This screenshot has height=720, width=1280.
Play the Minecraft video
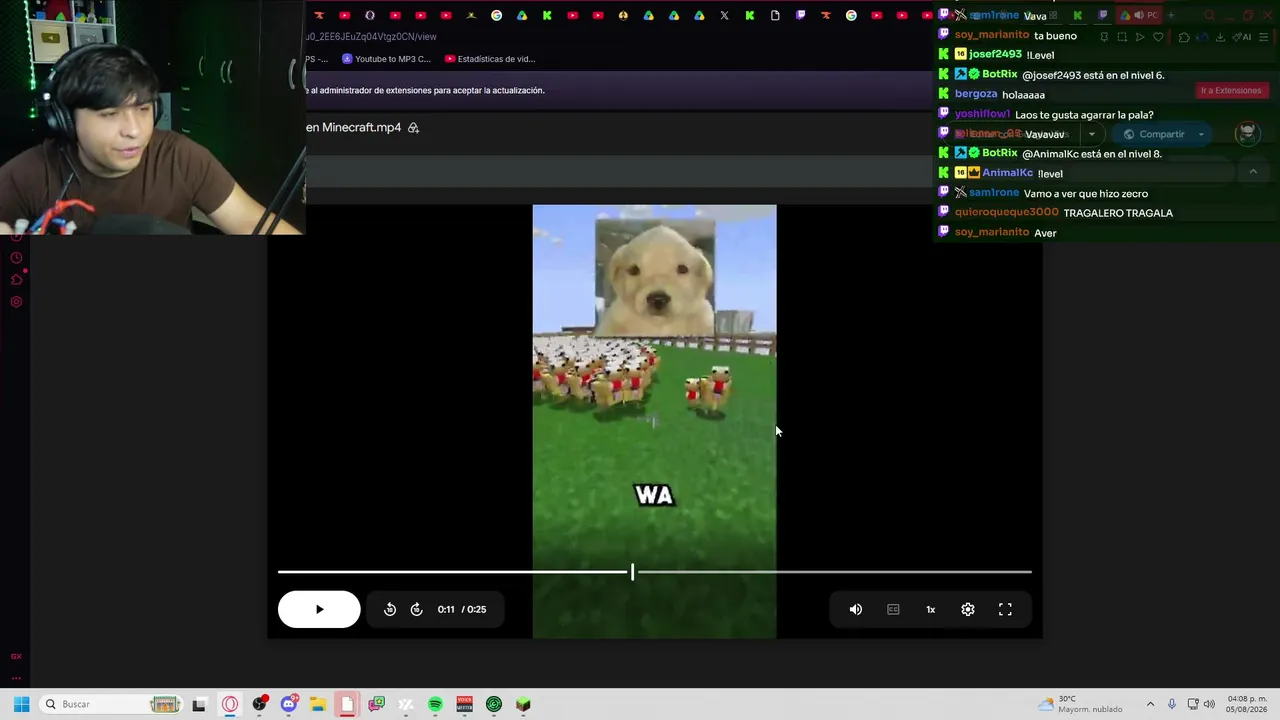click(x=319, y=609)
